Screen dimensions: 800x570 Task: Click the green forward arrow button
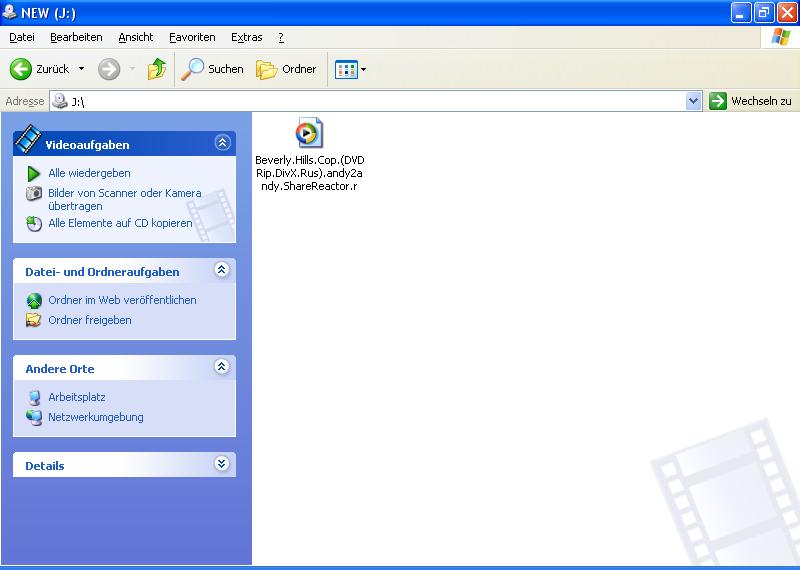point(109,69)
